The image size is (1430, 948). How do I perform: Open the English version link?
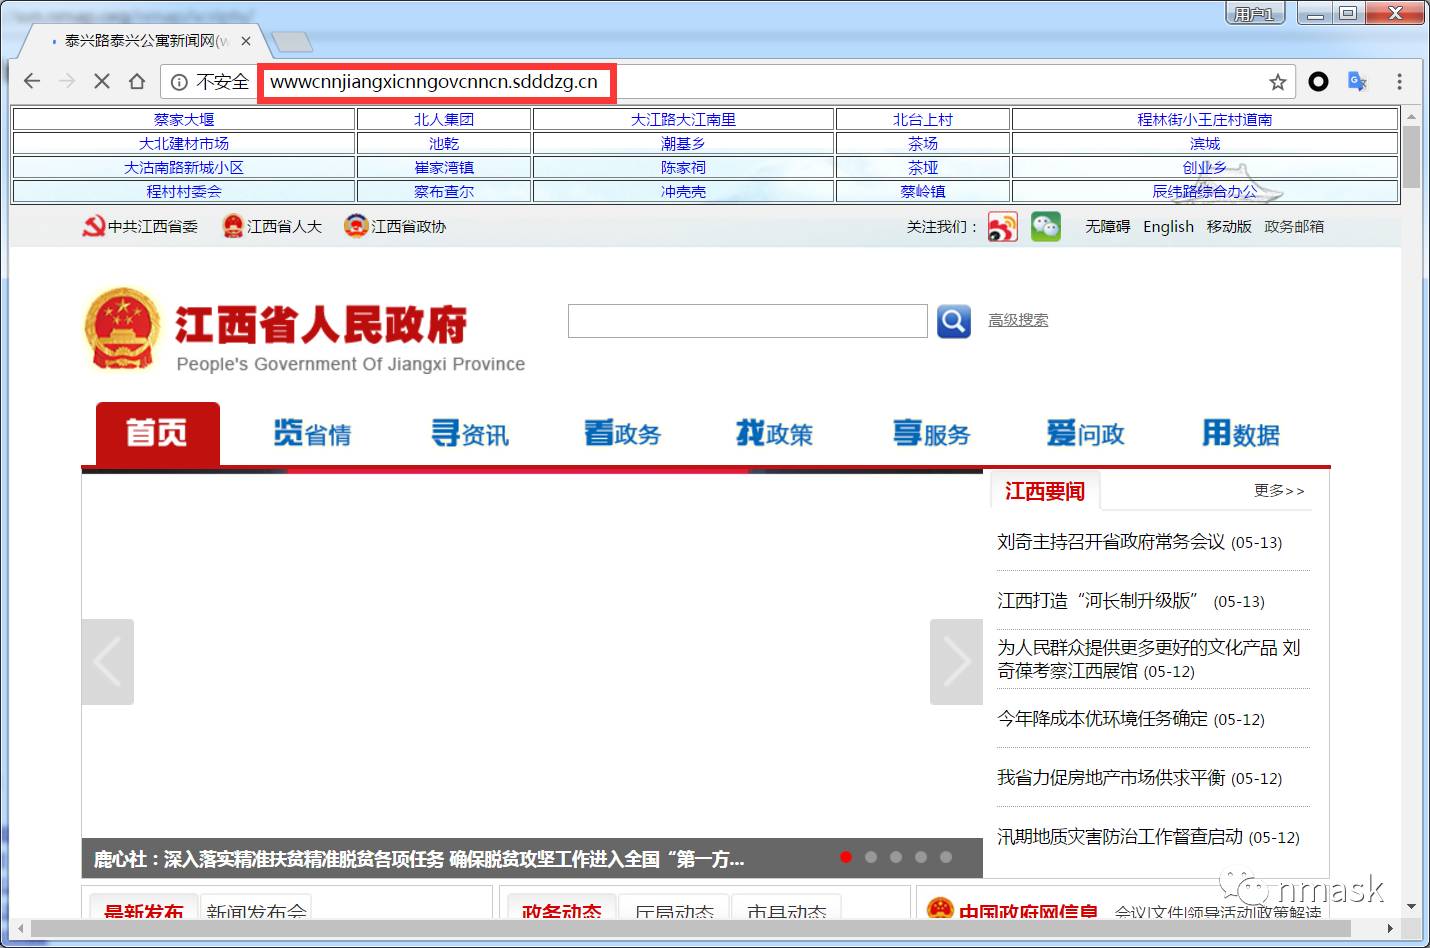click(x=1167, y=226)
